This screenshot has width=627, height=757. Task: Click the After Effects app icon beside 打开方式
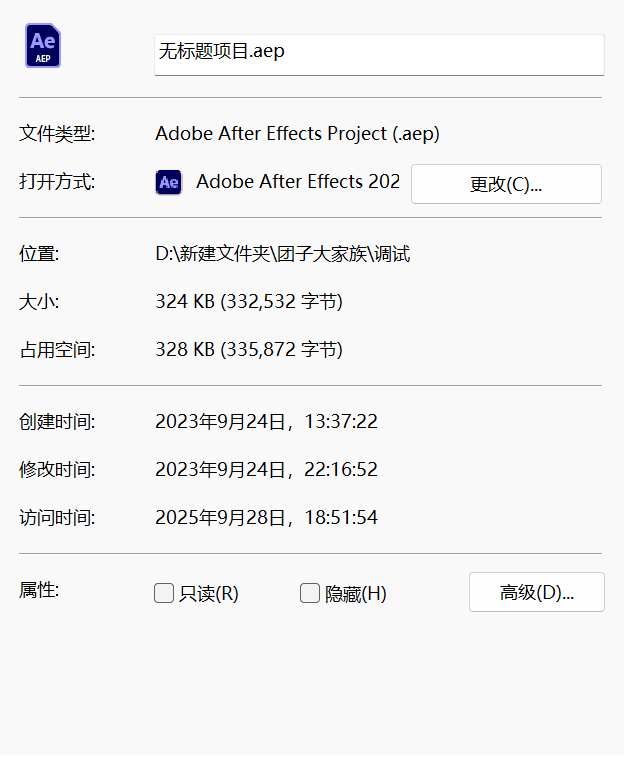pos(169,182)
